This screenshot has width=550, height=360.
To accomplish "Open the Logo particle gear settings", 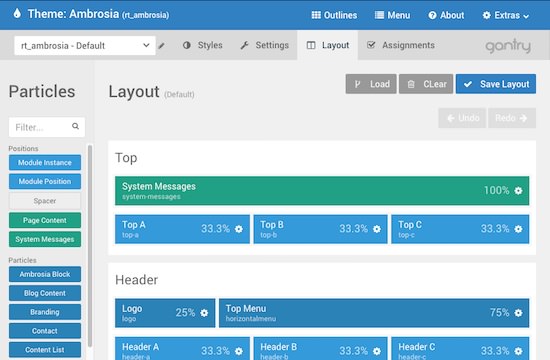I will (x=204, y=313).
